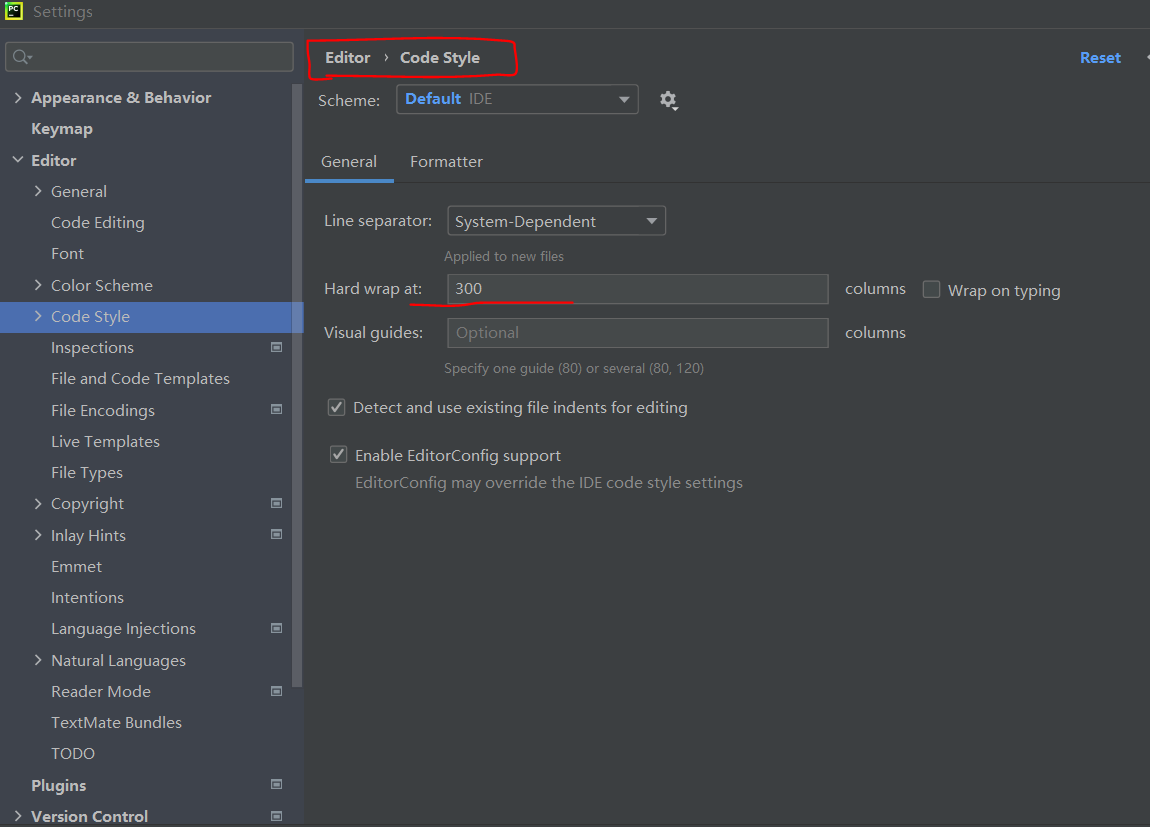
Task: Click into the settings search field
Action: point(150,56)
